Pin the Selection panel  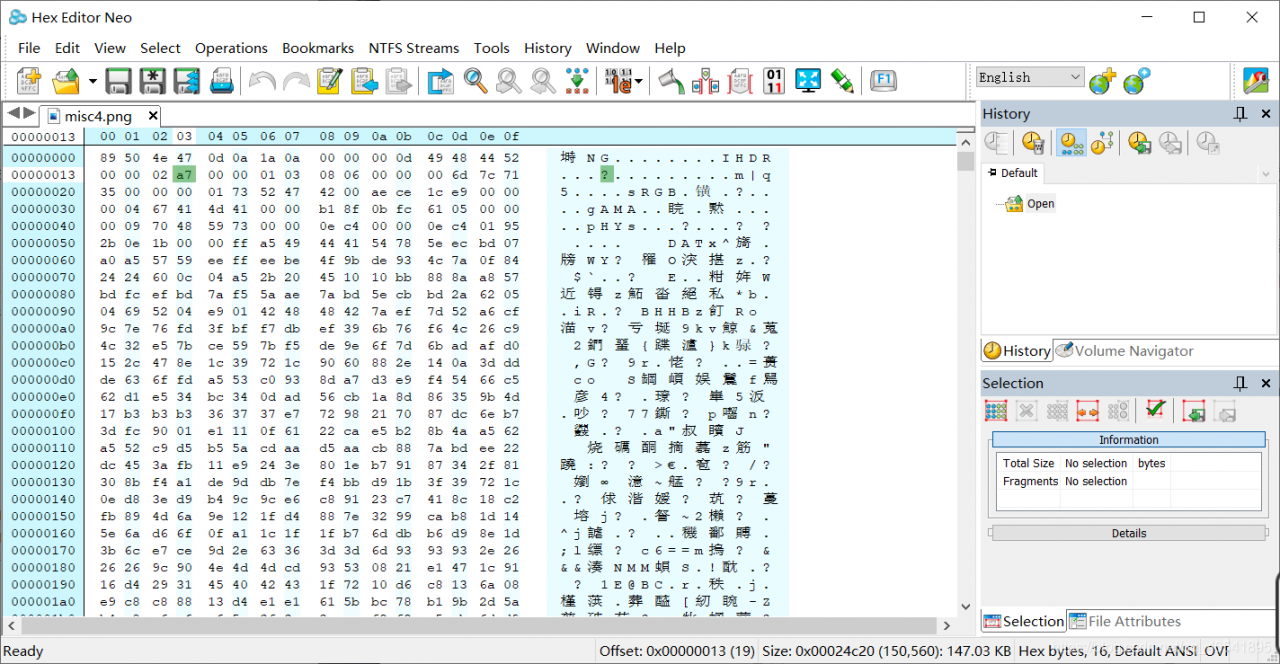1241,383
